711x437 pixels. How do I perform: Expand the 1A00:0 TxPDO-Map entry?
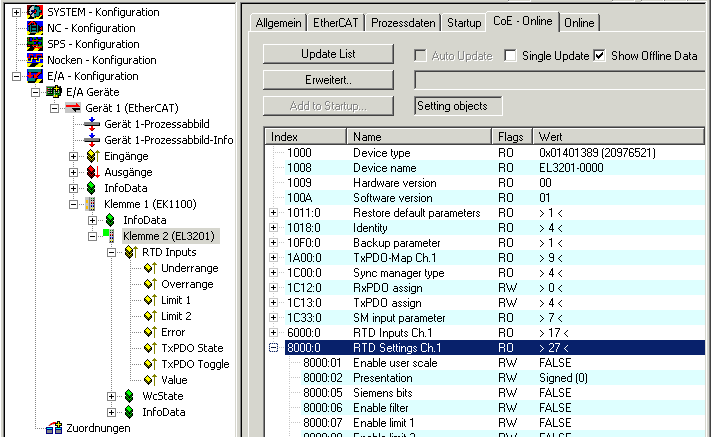click(x=273, y=257)
